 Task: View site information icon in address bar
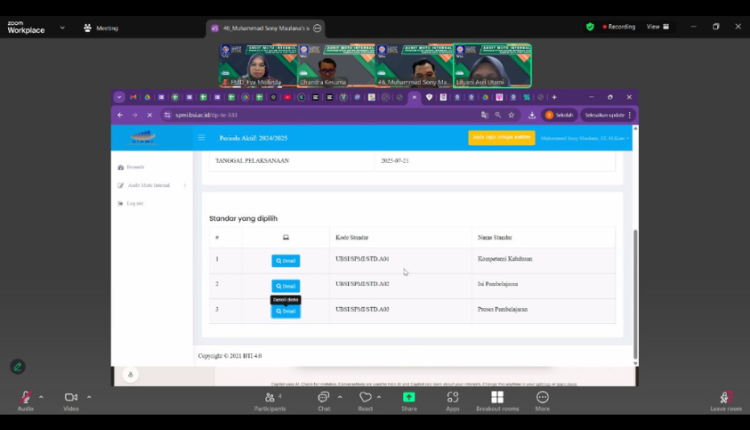pyautogui.click(x=167, y=115)
